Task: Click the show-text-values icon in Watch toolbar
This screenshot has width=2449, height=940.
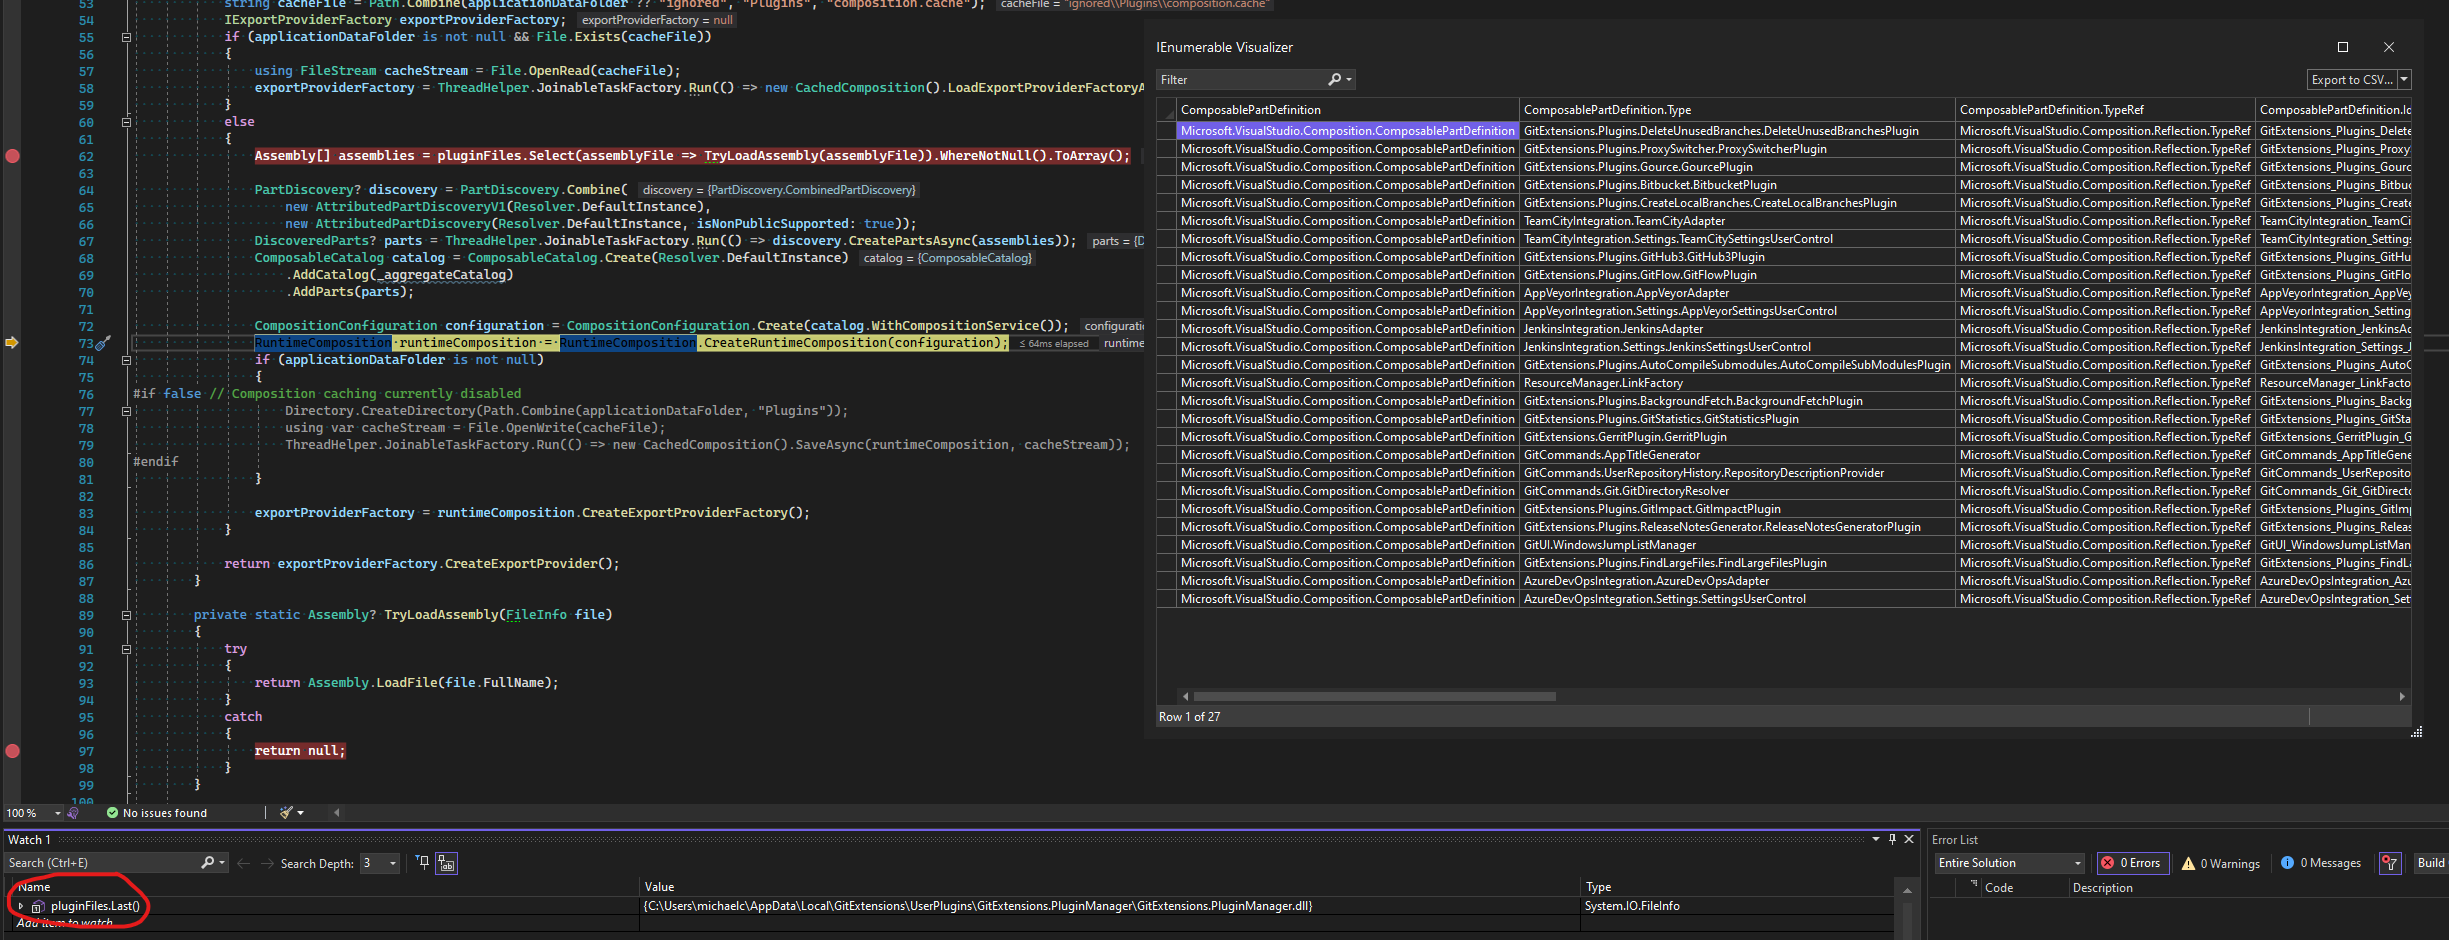Action: [445, 862]
